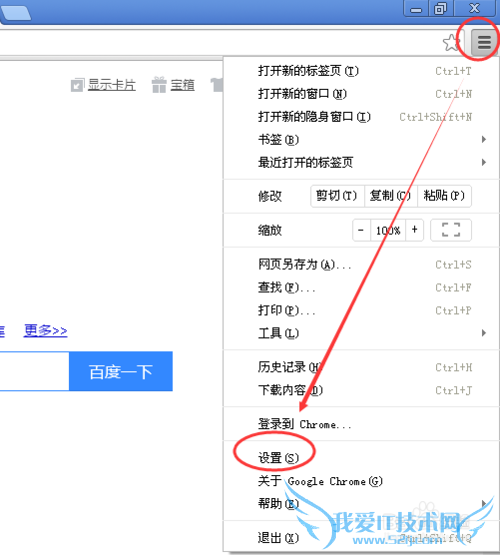
Task: Select 关于 Google Chrome (G)
Action: pyautogui.click(x=361, y=481)
